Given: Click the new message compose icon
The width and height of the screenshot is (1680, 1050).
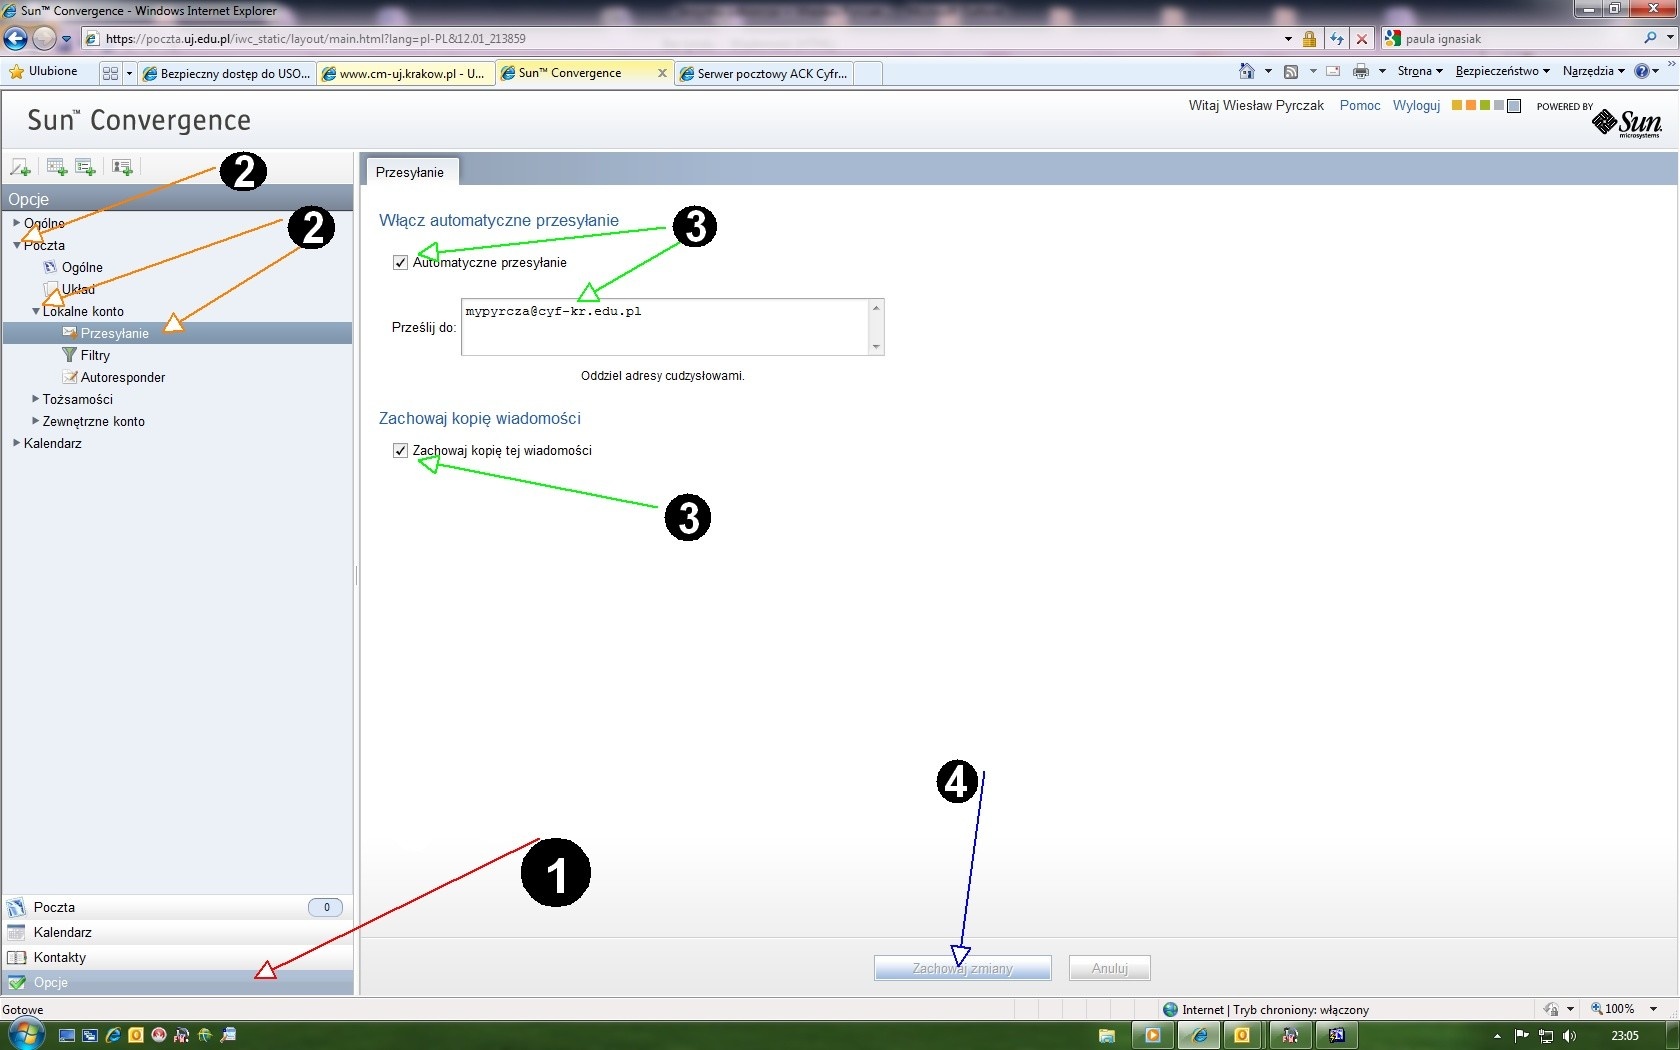Looking at the screenshot, I should pos(20,167).
